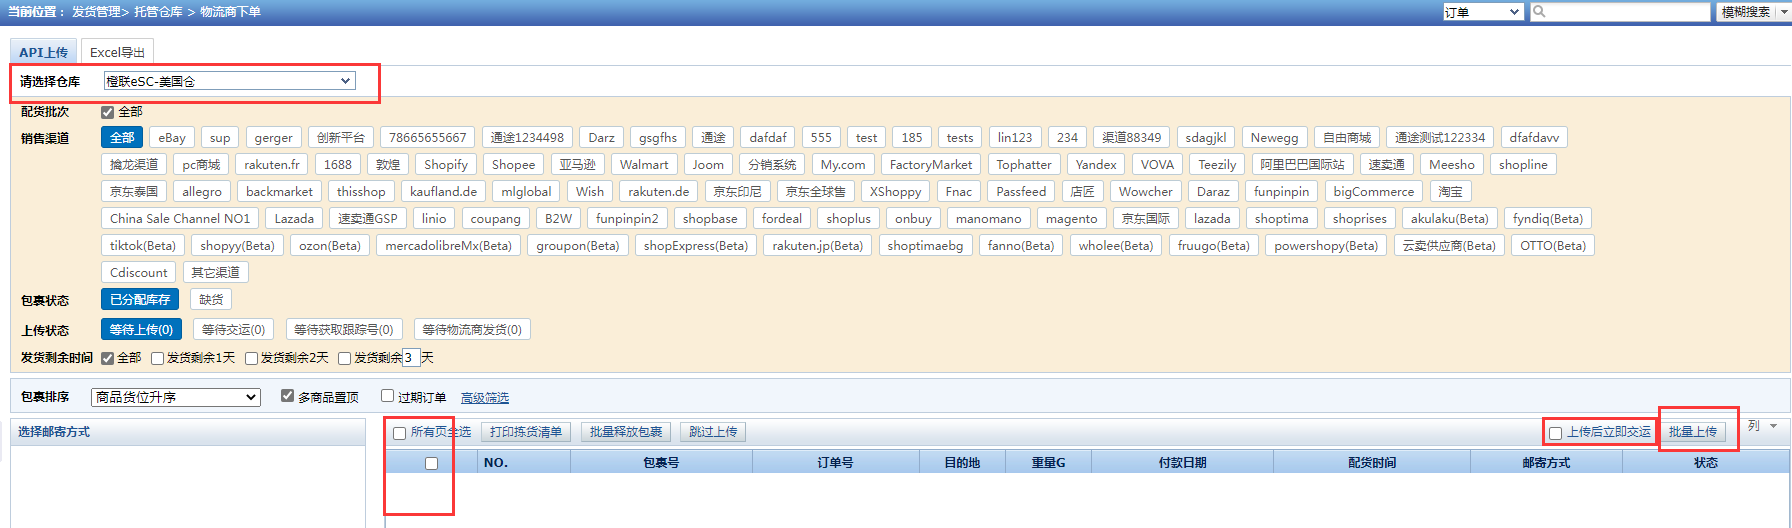
Task: Filter by 阿里巴巴国际站 channel
Action: point(1302,164)
